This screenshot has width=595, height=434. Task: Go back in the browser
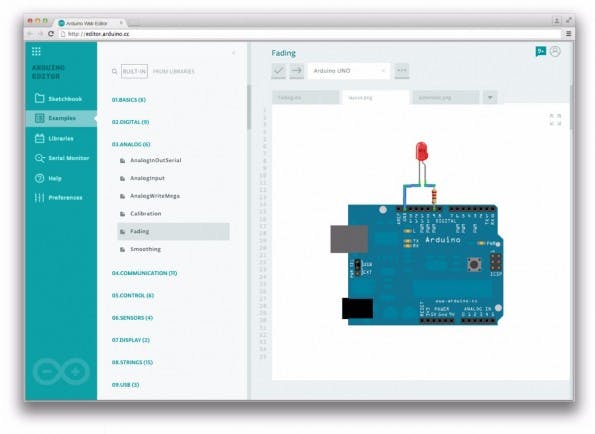(x=30, y=34)
